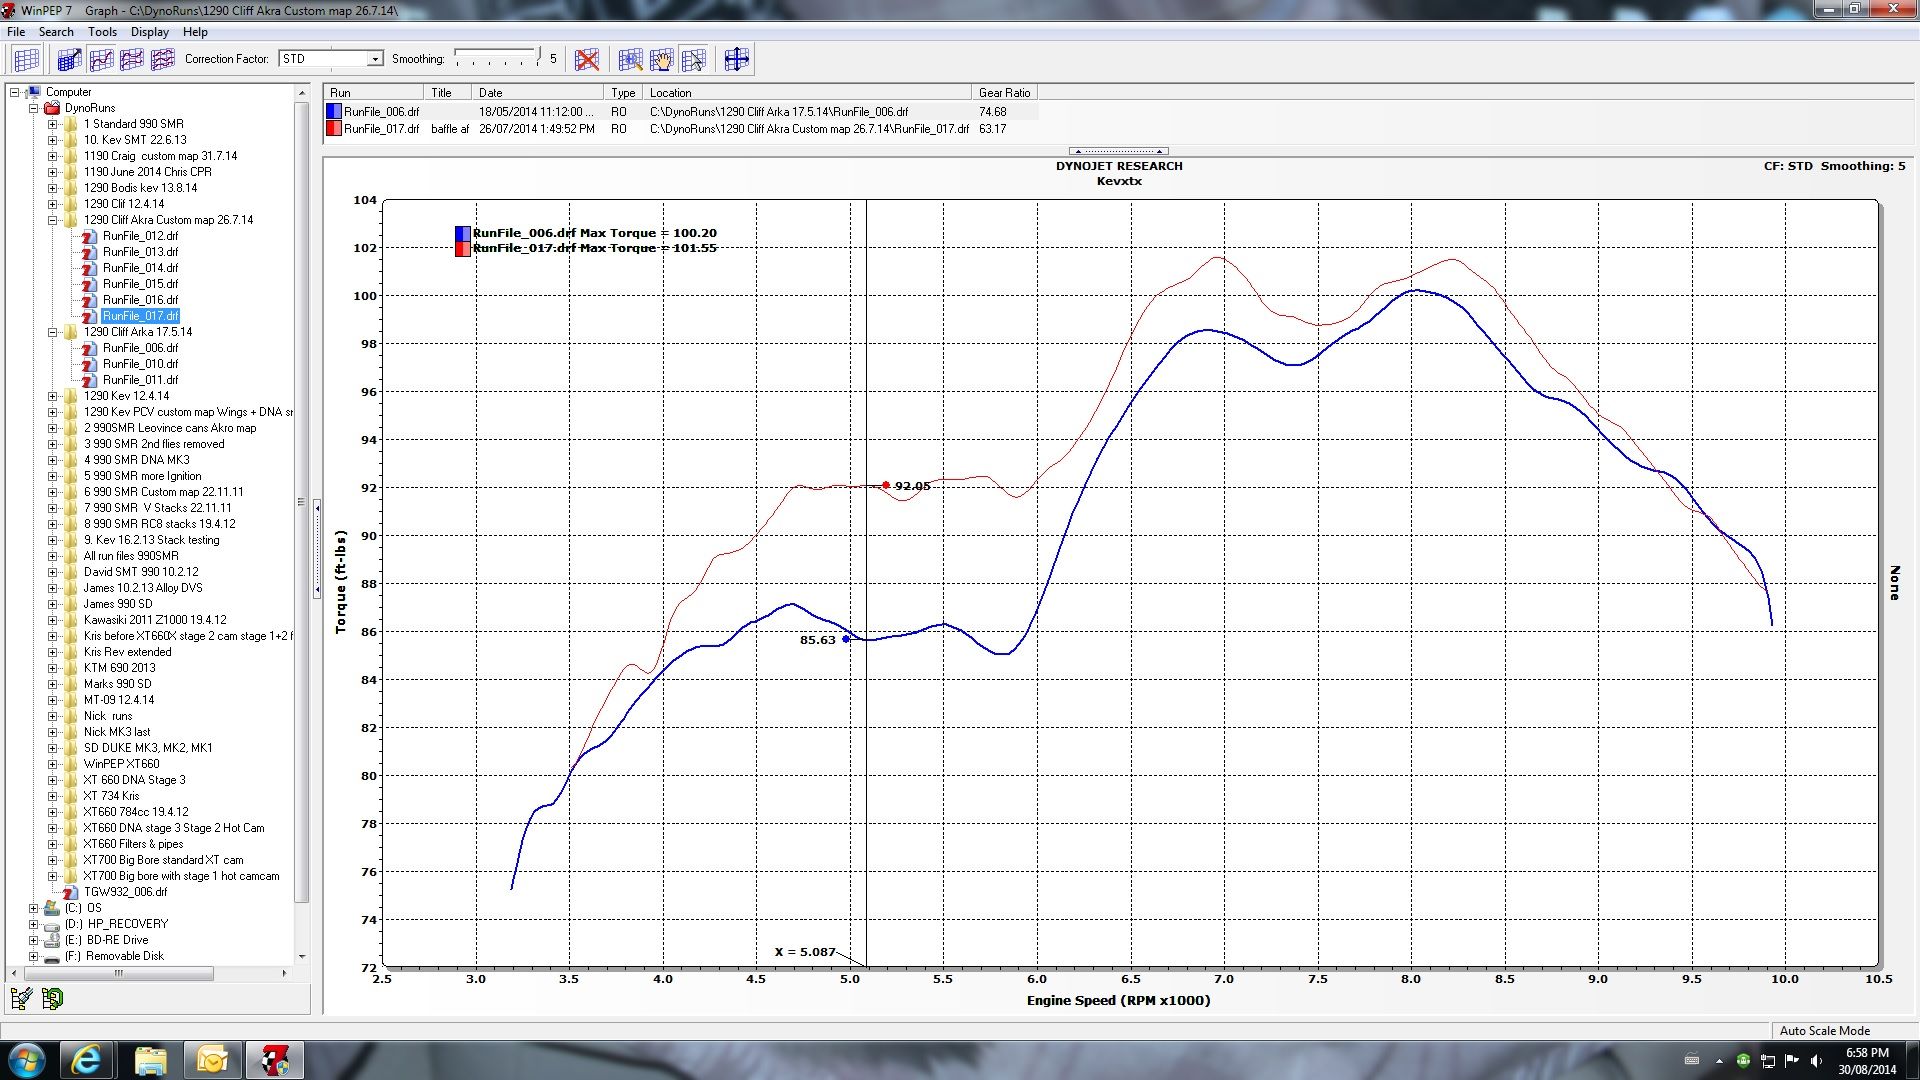
Task: Open the Correction Factor dropdown
Action: 375,59
